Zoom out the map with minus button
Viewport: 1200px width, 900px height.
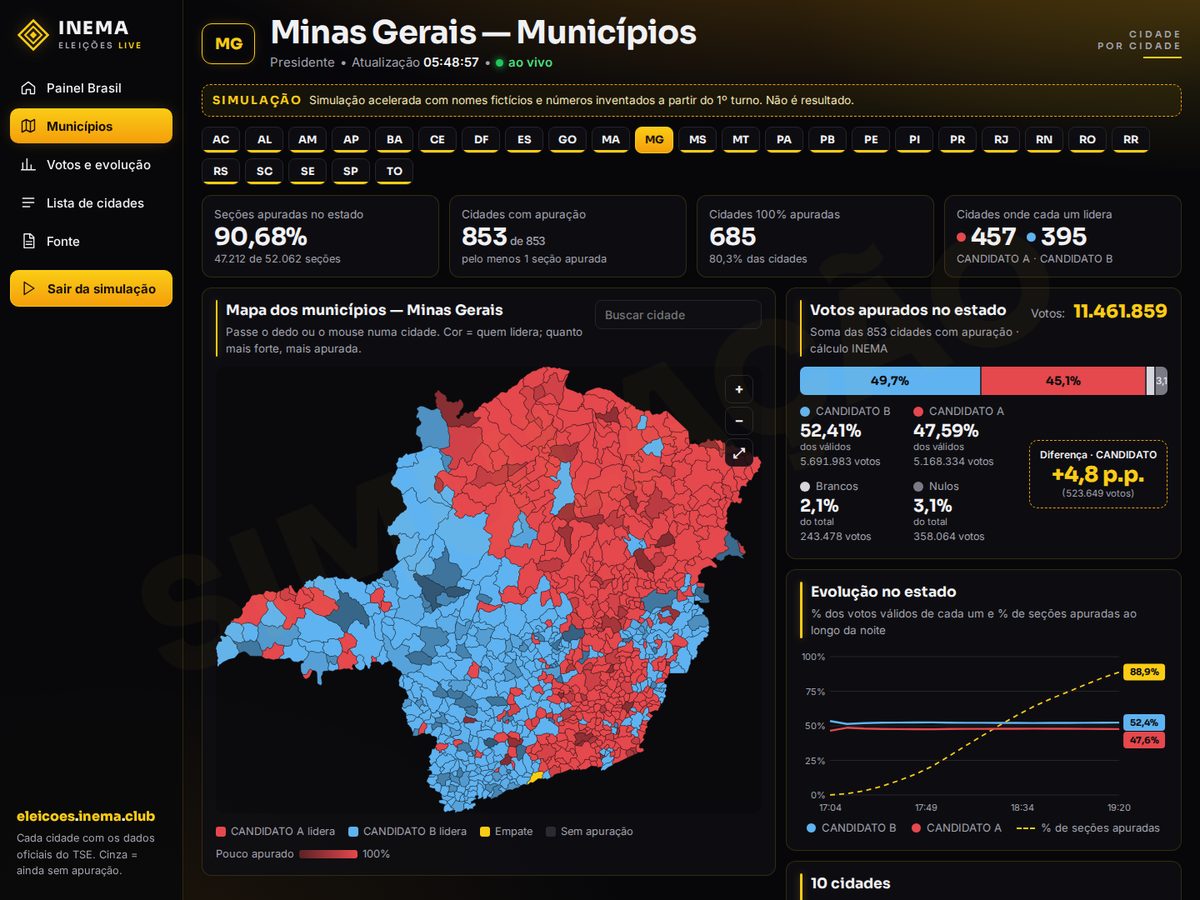pos(739,421)
